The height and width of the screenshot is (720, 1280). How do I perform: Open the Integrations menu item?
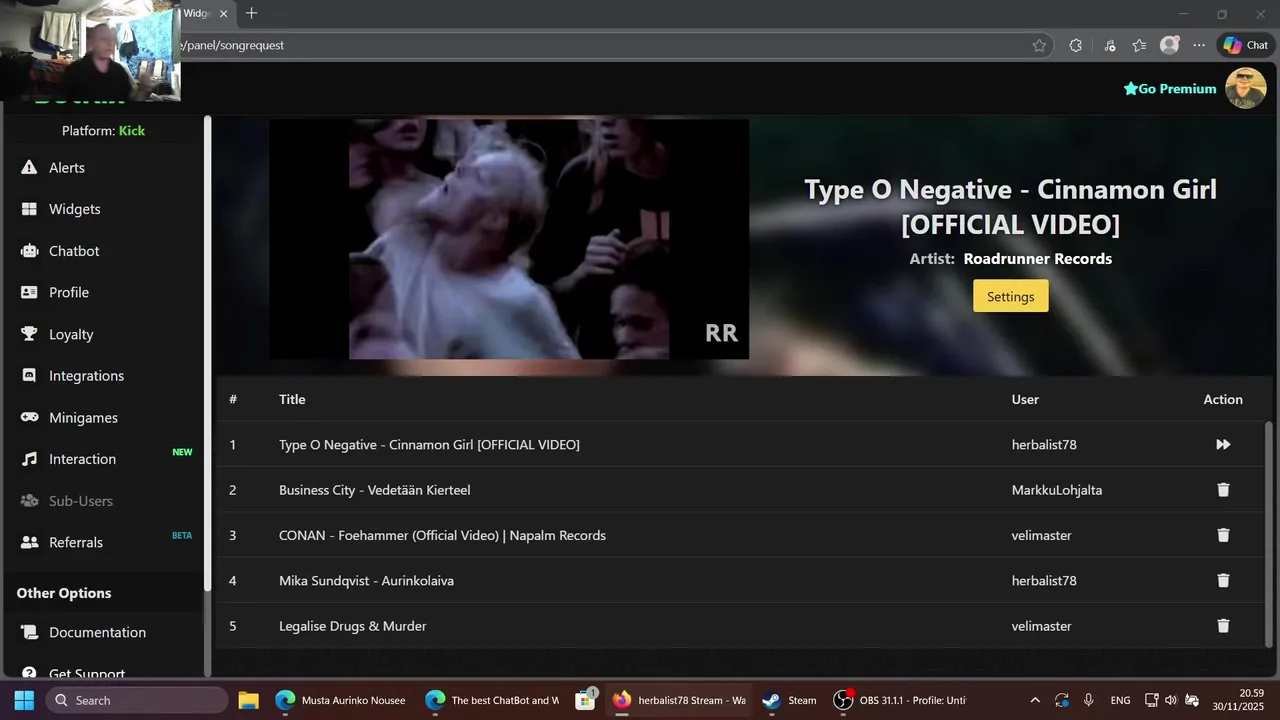[86, 376]
